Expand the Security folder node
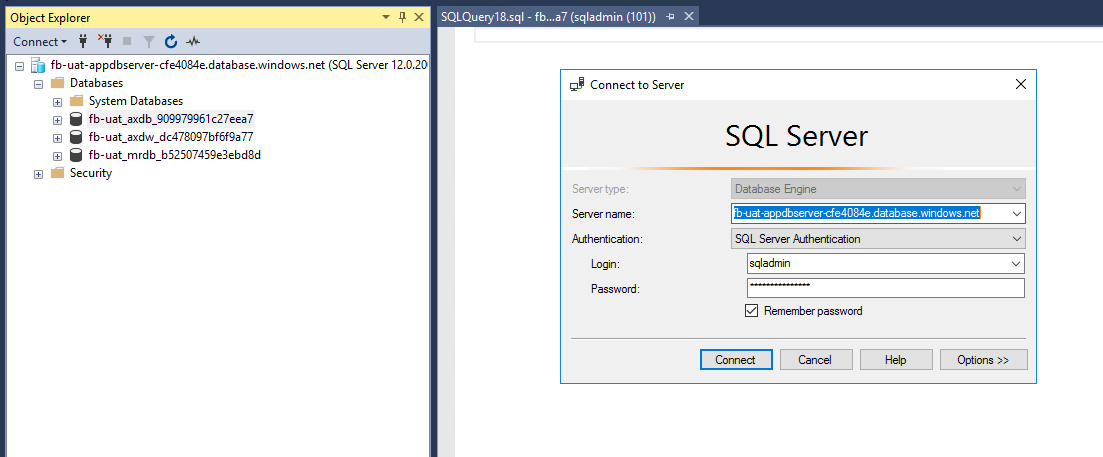1103x457 pixels. click(x=39, y=174)
